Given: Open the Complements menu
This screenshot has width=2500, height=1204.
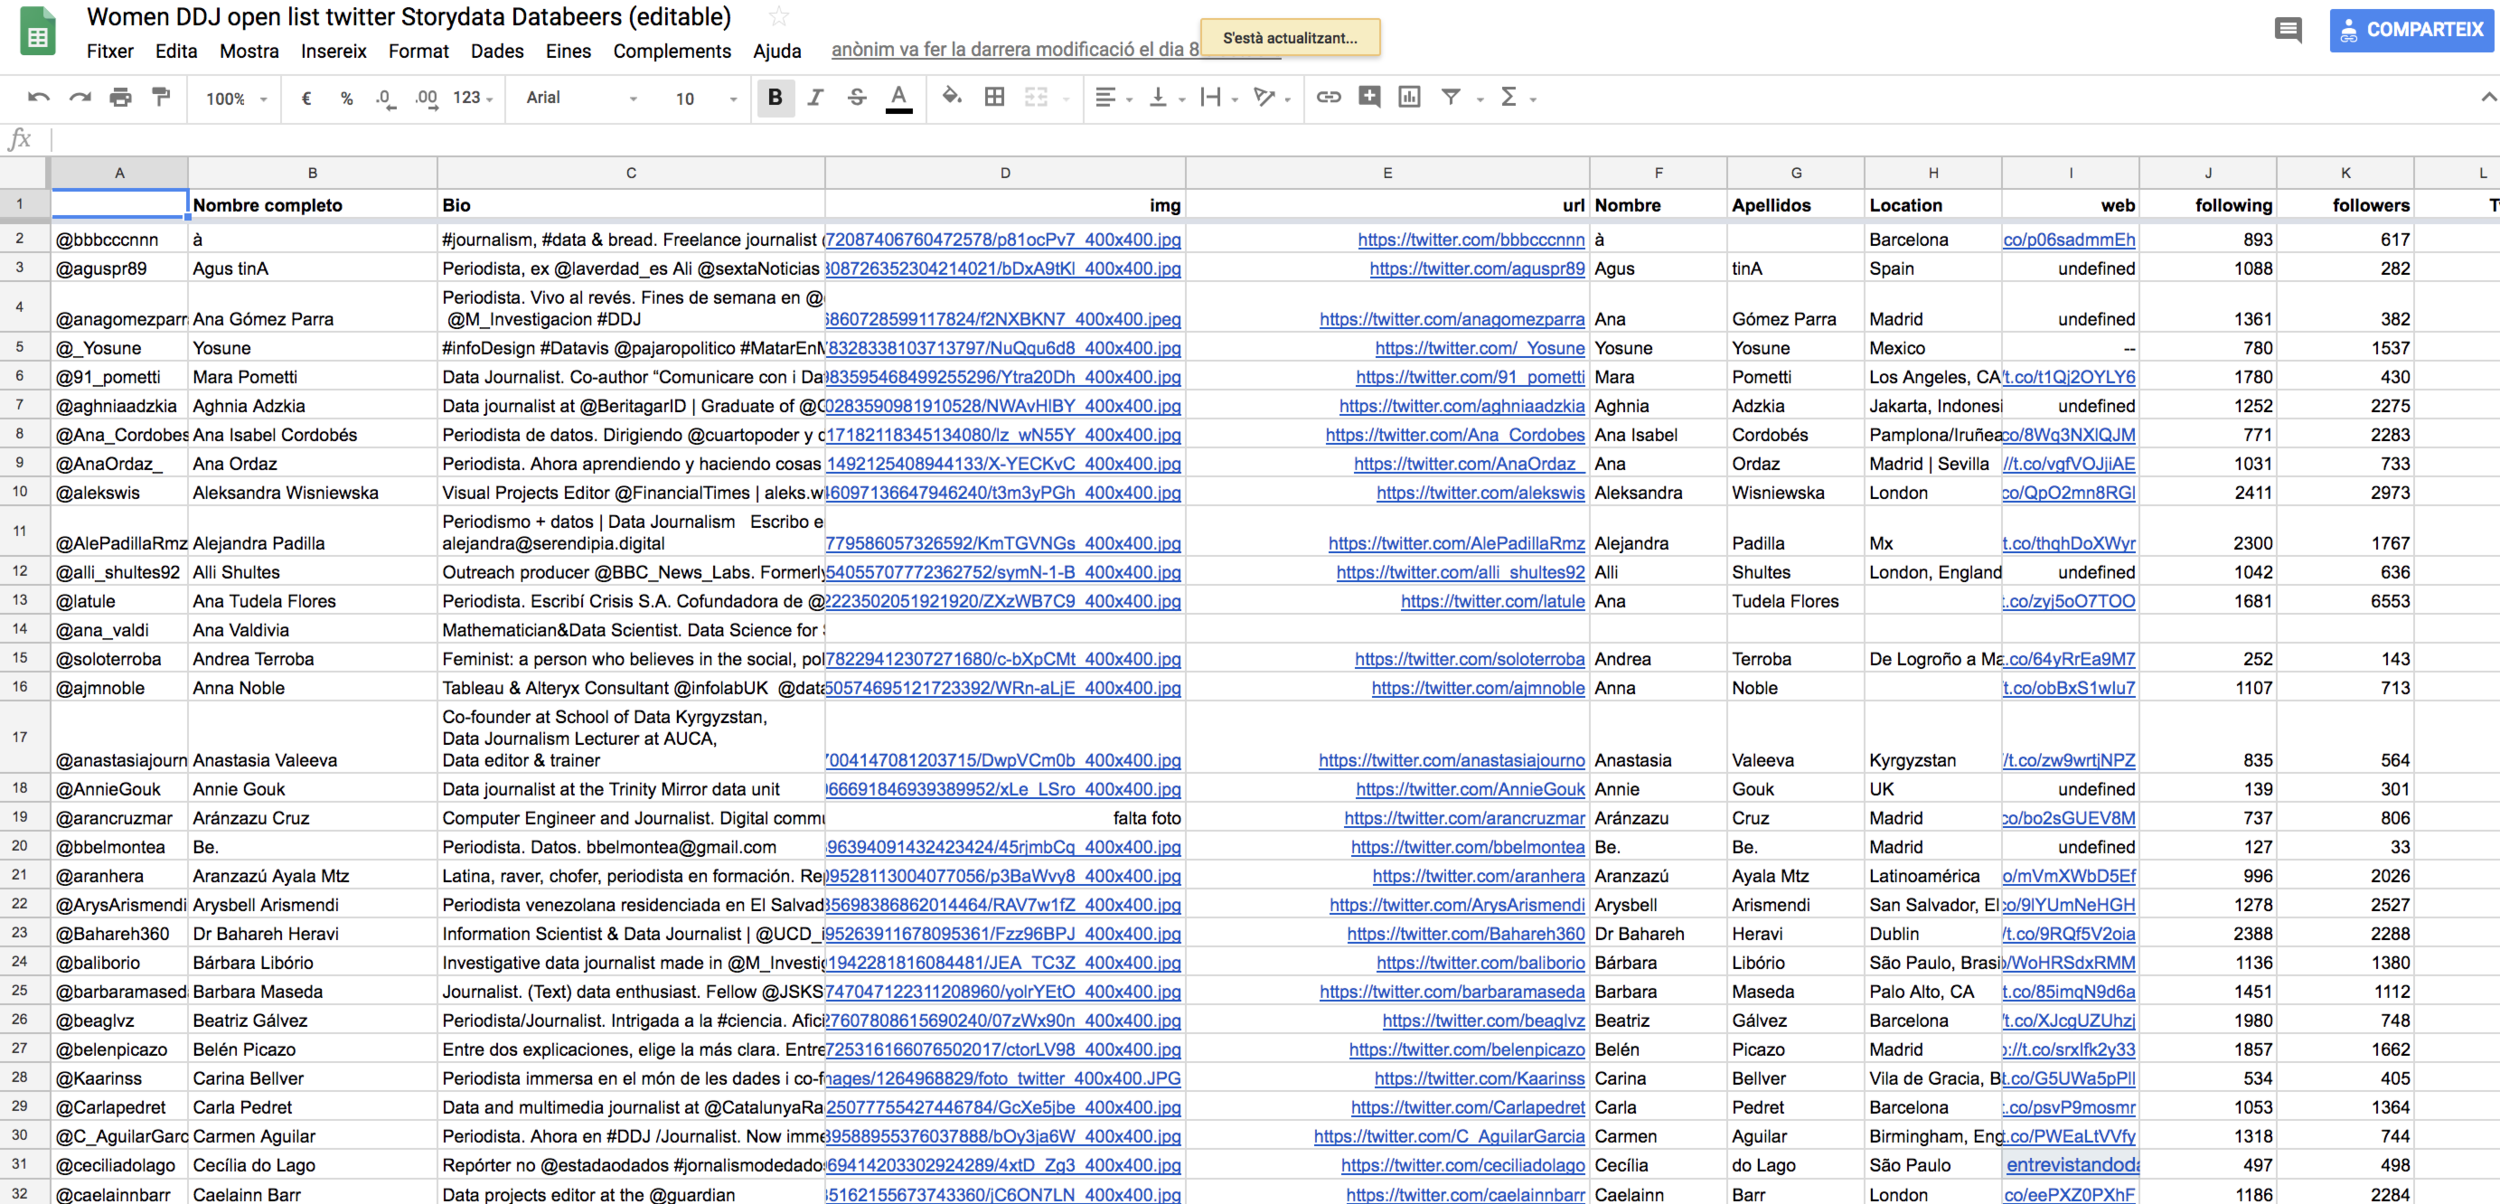Looking at the screenshot, I should tap(671, 51).
